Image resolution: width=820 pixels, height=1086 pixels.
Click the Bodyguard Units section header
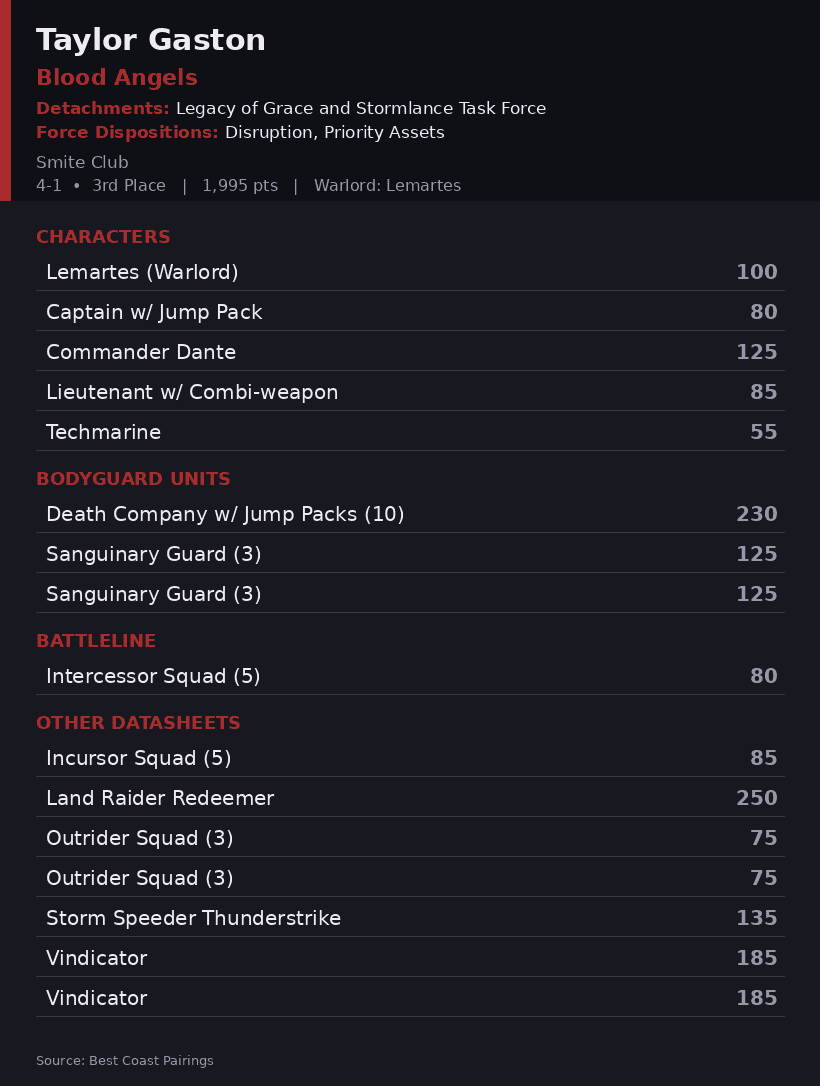[x=133, y=479]
